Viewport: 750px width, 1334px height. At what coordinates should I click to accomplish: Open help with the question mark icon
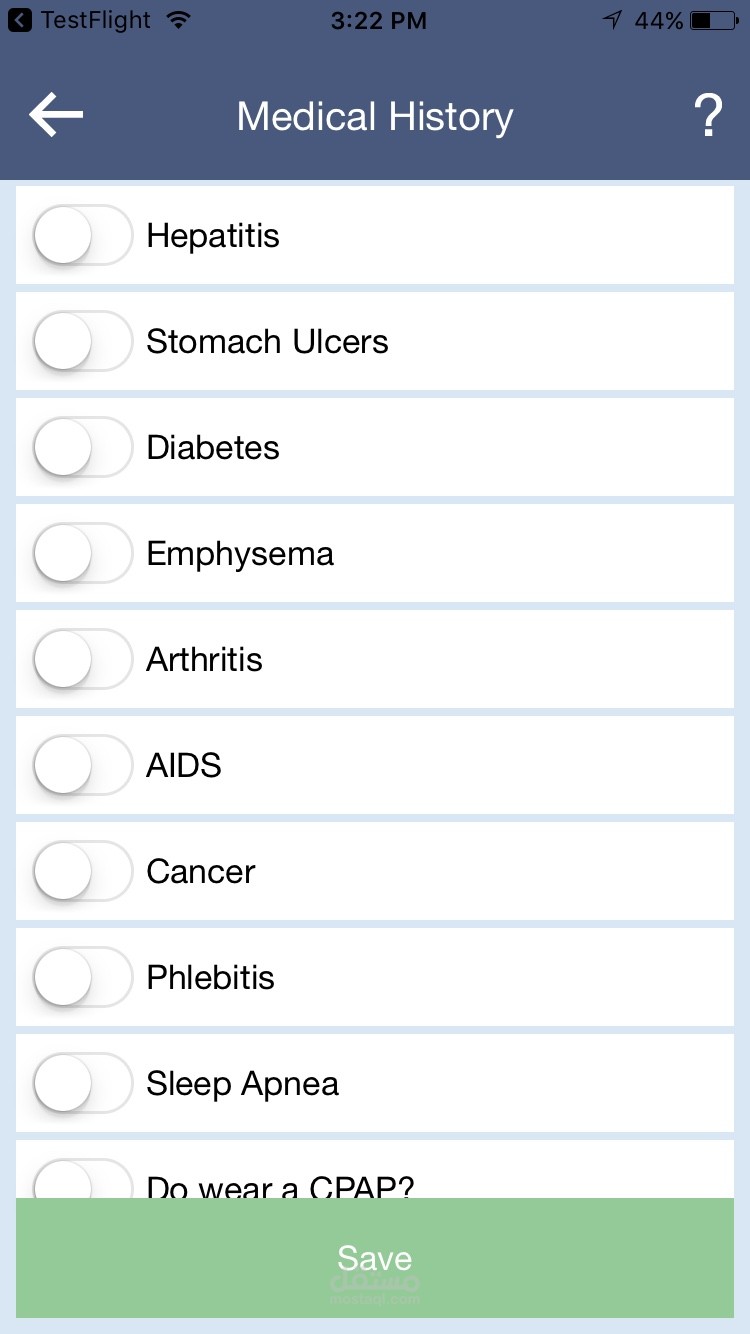point(707,117)
